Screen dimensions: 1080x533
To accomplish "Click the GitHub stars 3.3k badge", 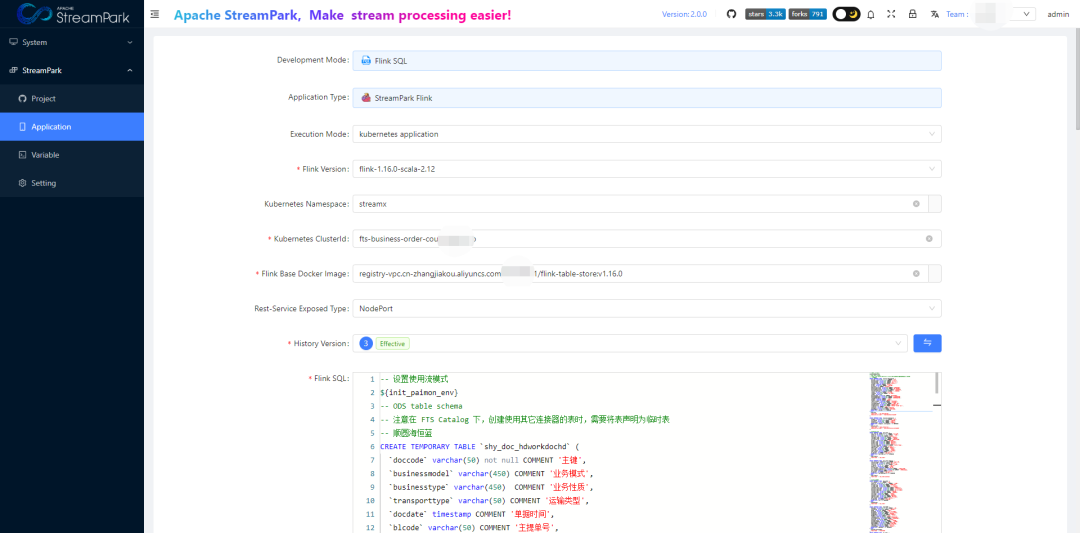I will (765, 14).
